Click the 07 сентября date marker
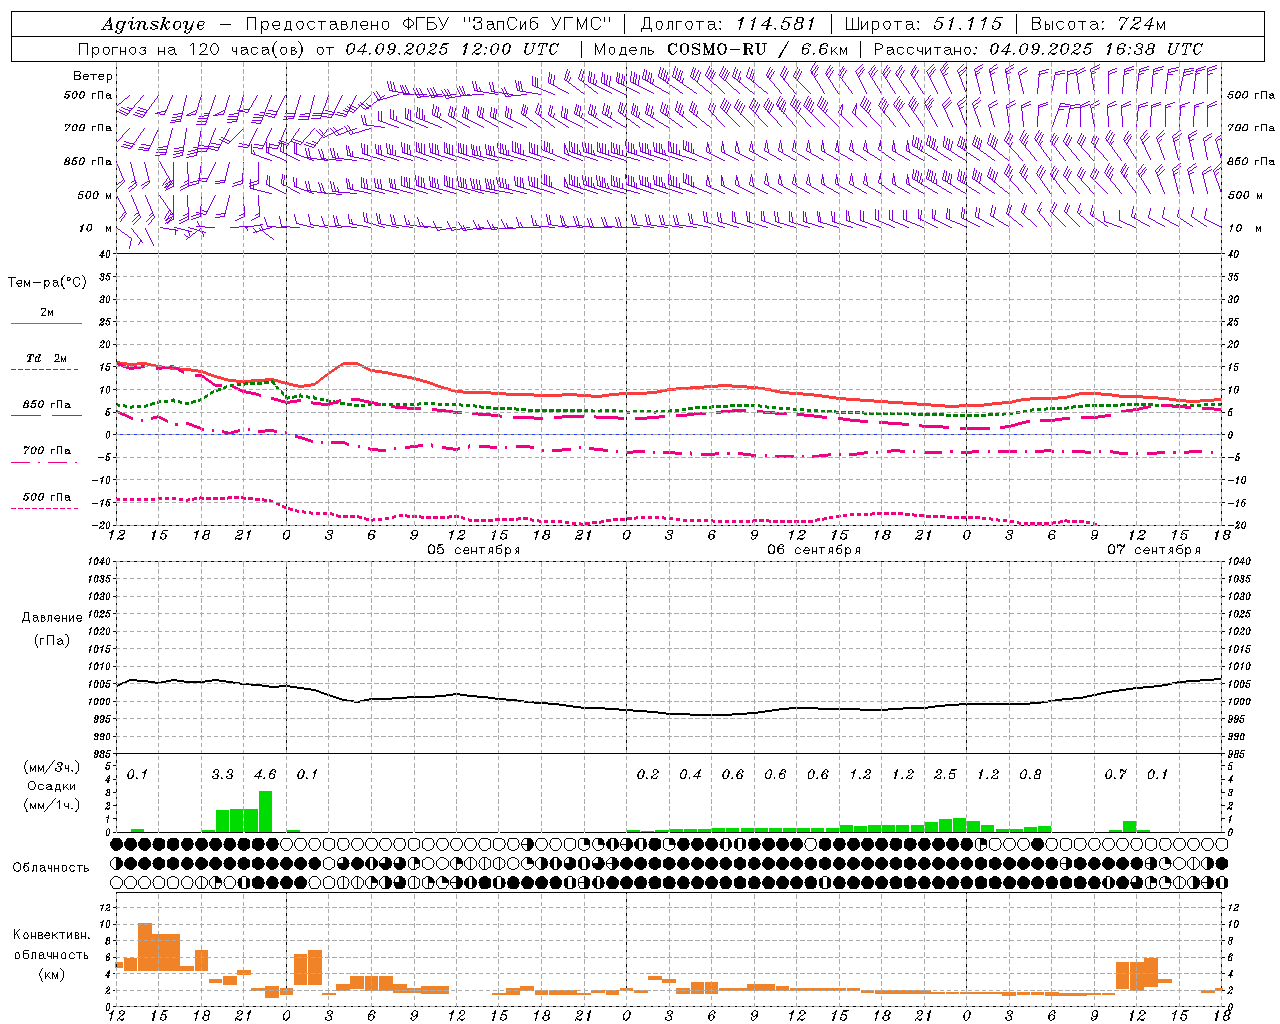This screenshot has height=1024, width=1280. [1154, 549]
